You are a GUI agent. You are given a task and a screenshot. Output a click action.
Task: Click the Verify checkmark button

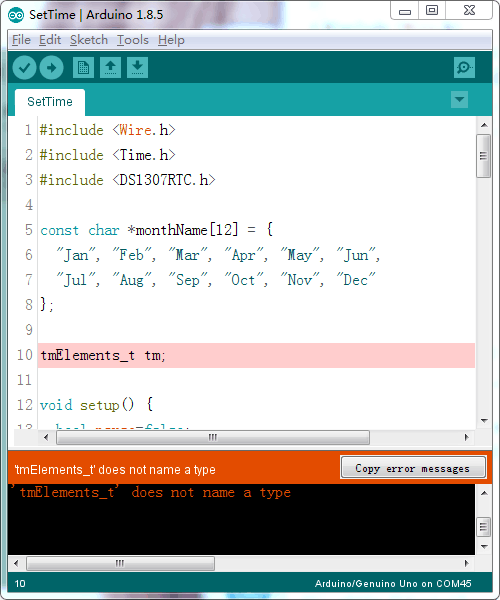coord(24,68)
